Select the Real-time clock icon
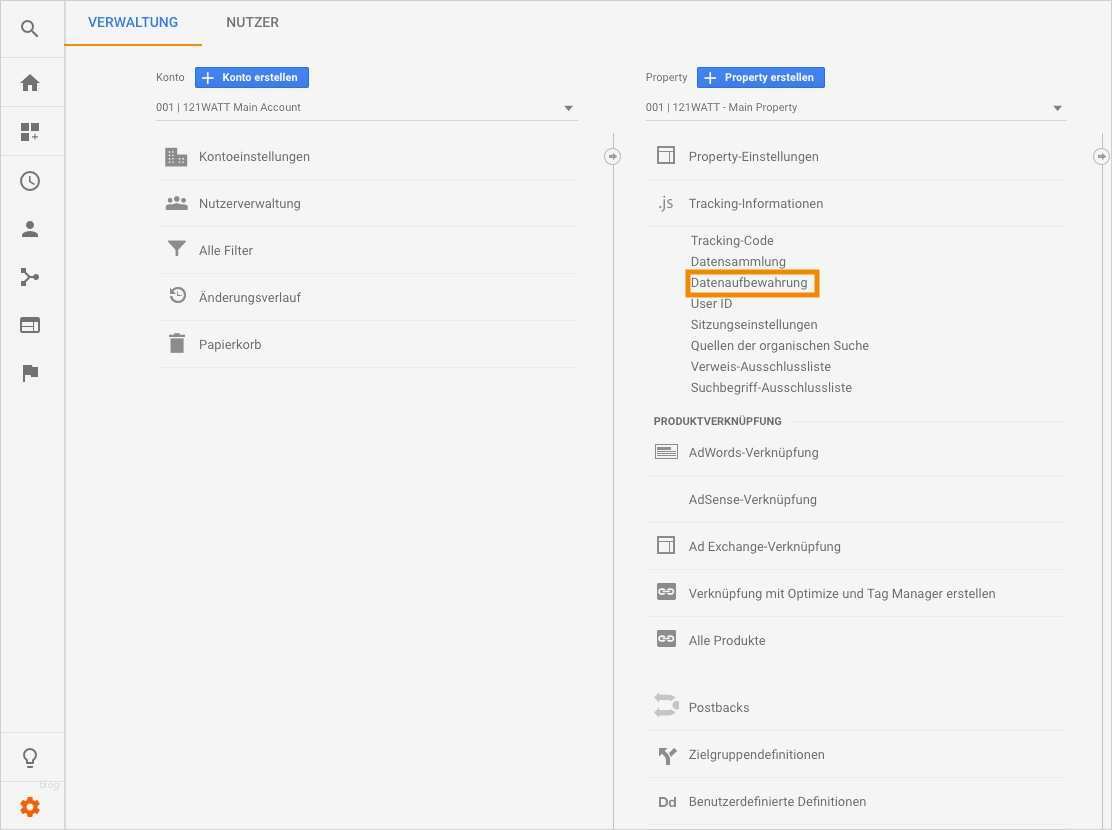Image resolution: width=1112 pixels, height=830 pixels. [x=29, y=180]
